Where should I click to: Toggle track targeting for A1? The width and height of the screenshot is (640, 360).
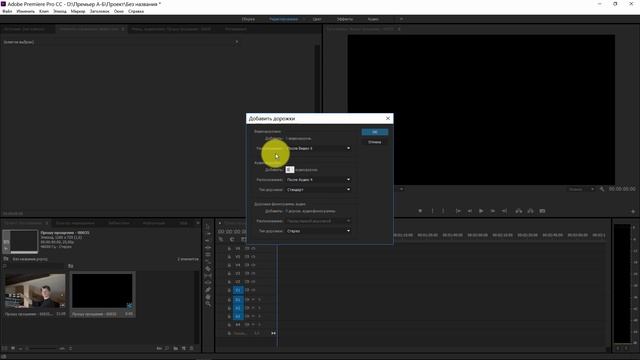click(238, 300)
